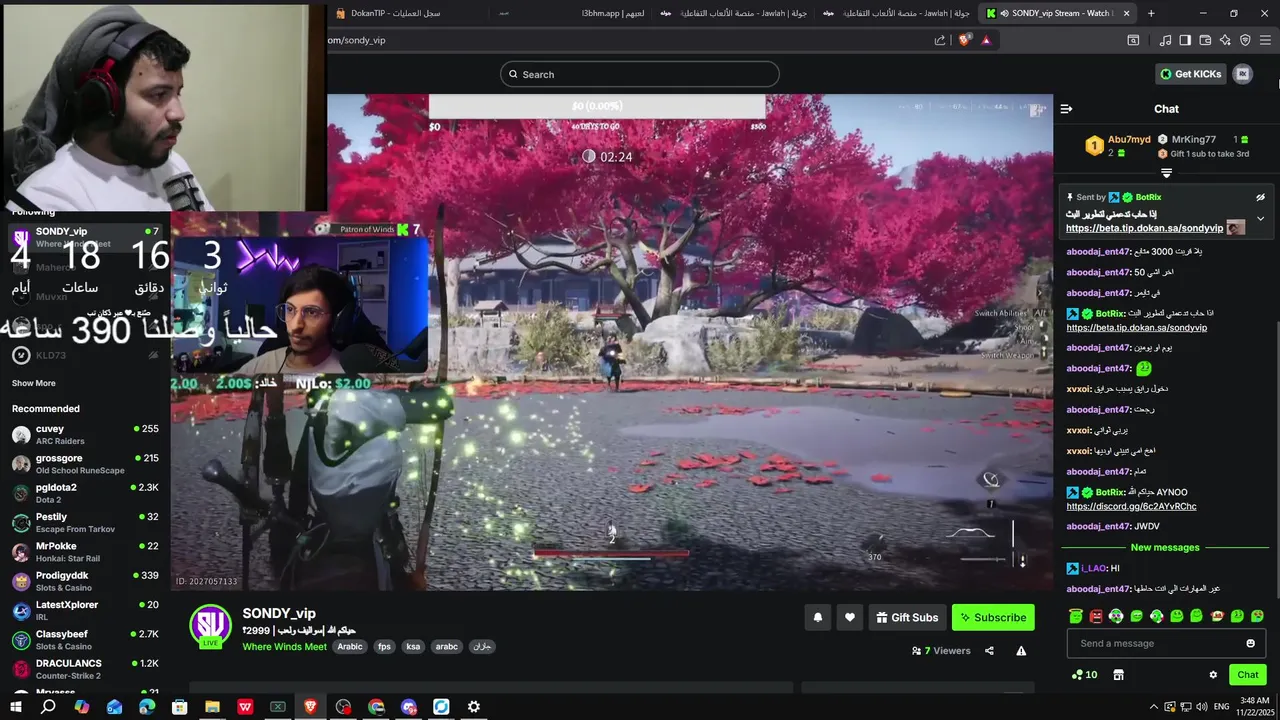
Task: Open recommended channel cuvey
Action: pos(84,434)
